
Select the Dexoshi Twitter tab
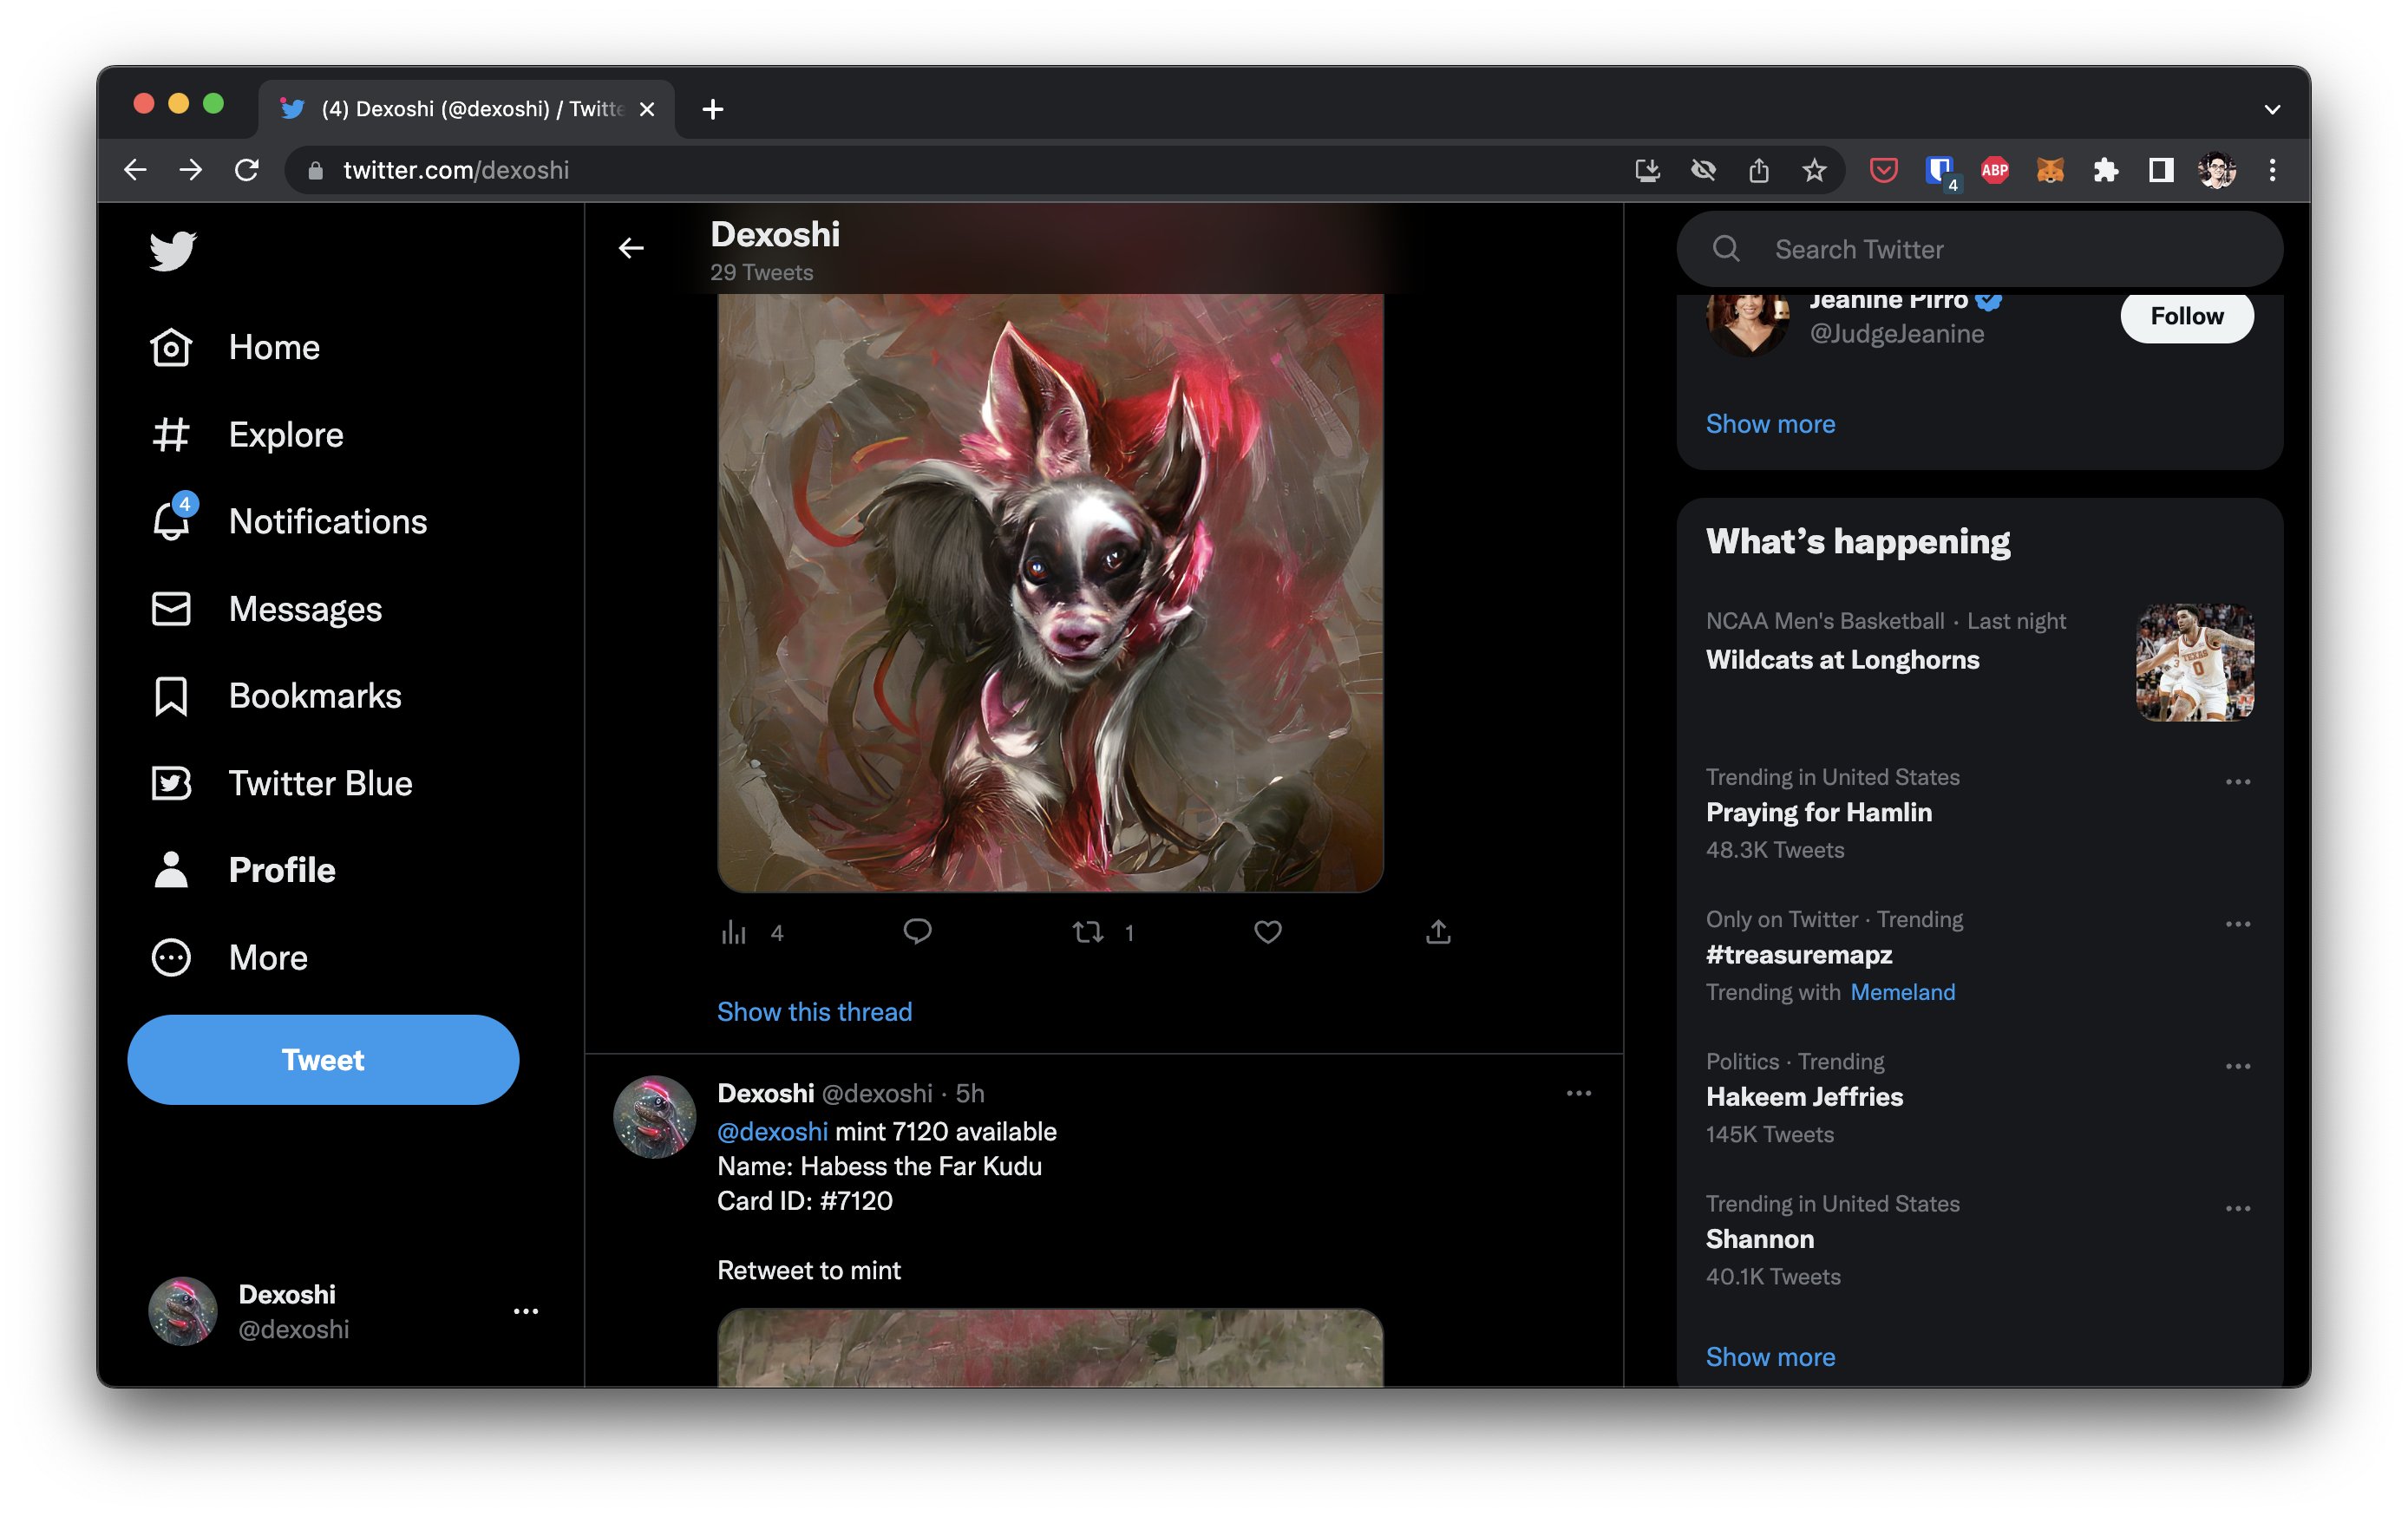[x=466, y=108]
